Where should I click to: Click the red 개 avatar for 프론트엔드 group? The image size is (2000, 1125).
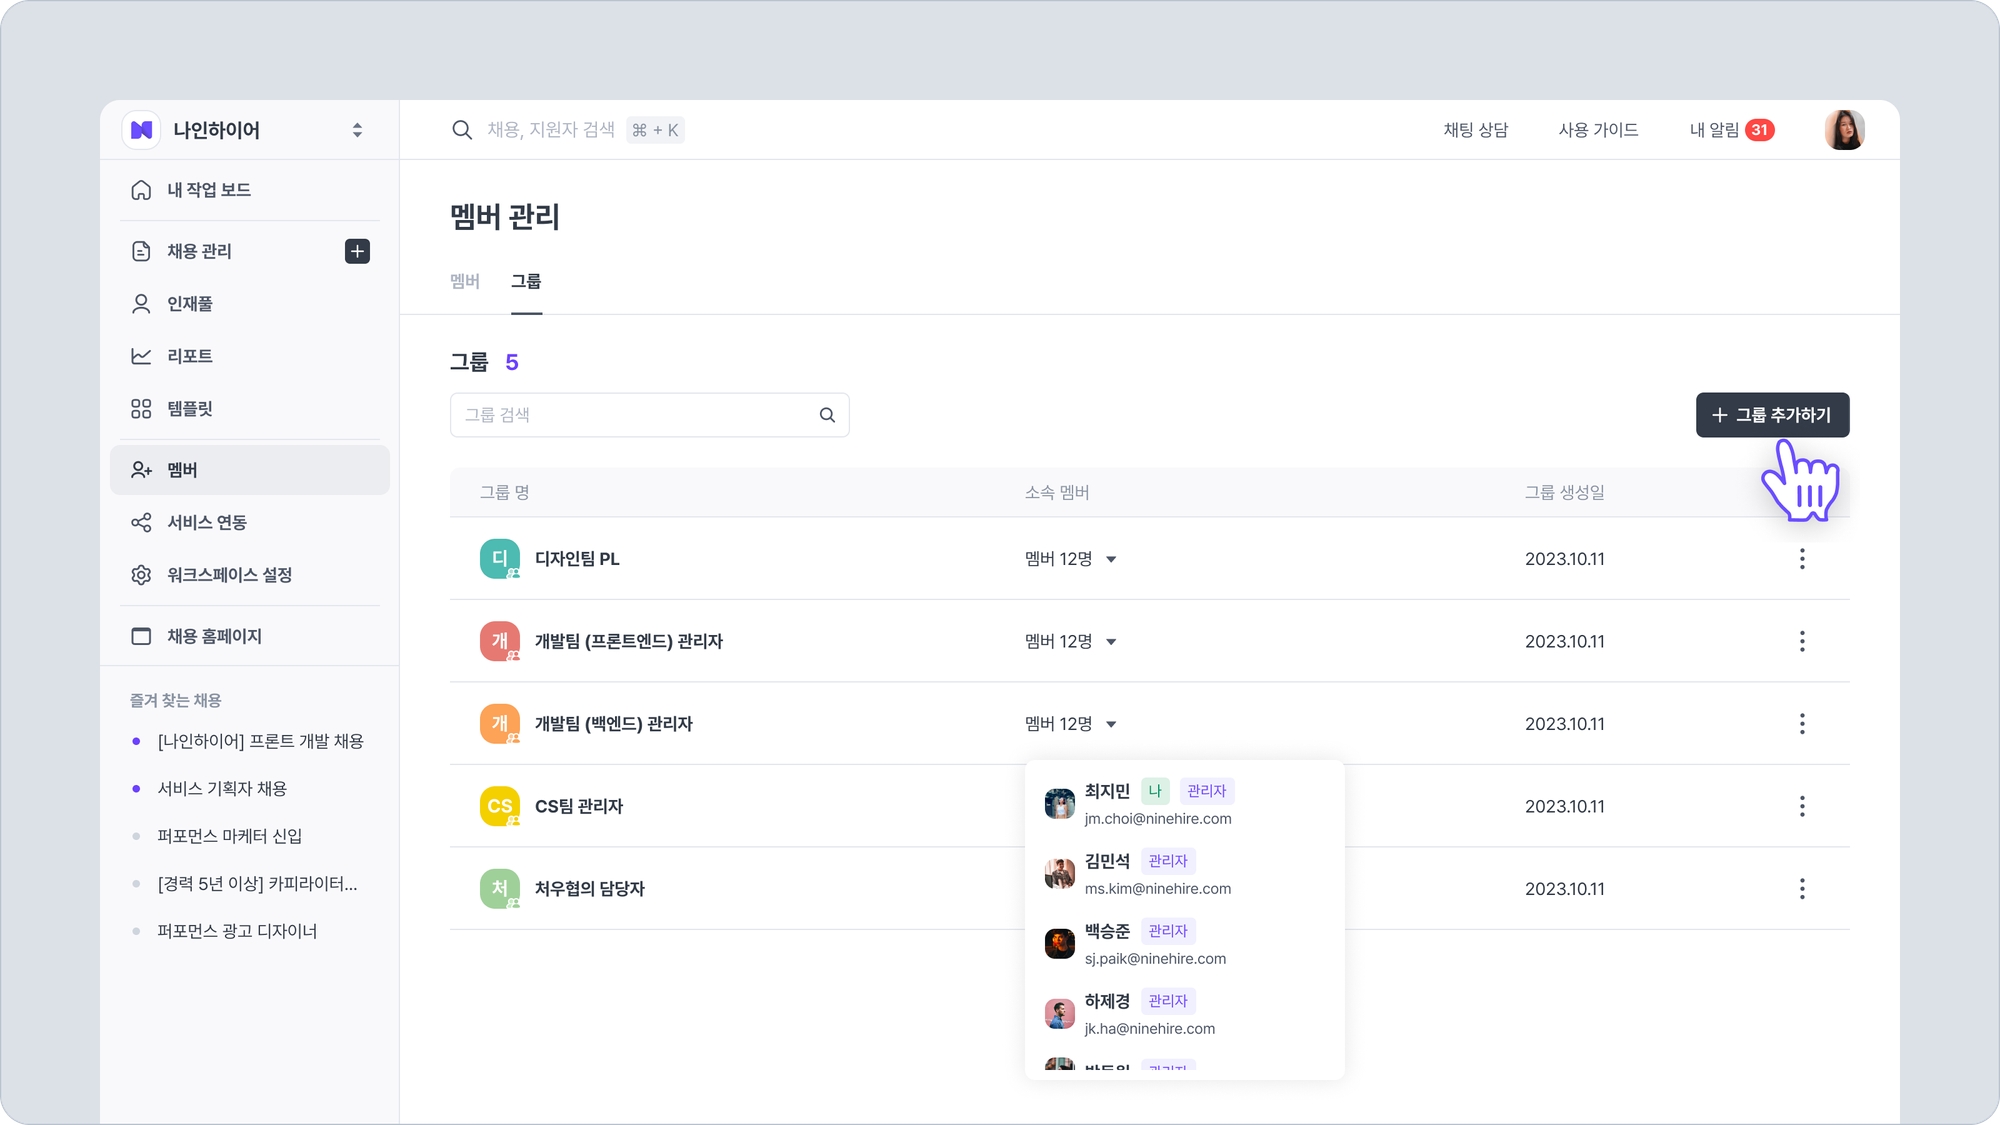500,642
